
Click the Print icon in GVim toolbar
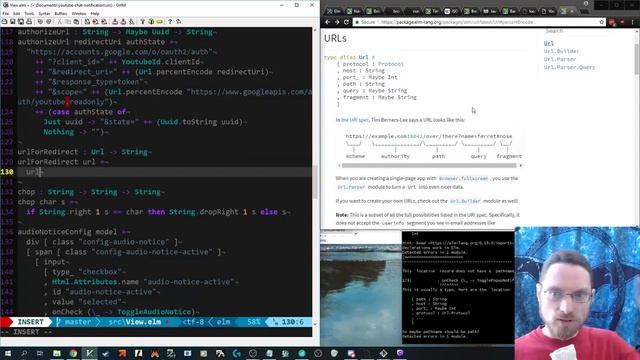coord(29,21)
